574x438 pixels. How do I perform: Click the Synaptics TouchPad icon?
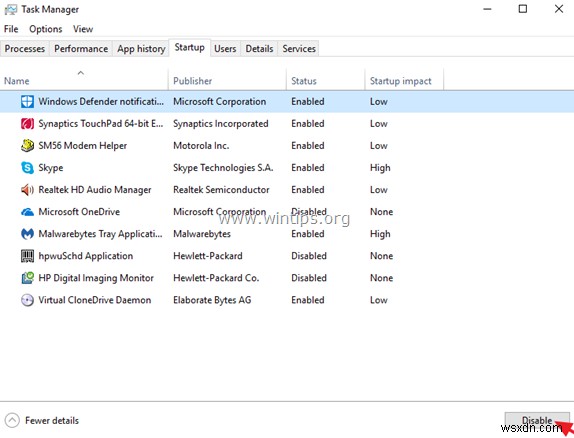click(27, 124)
